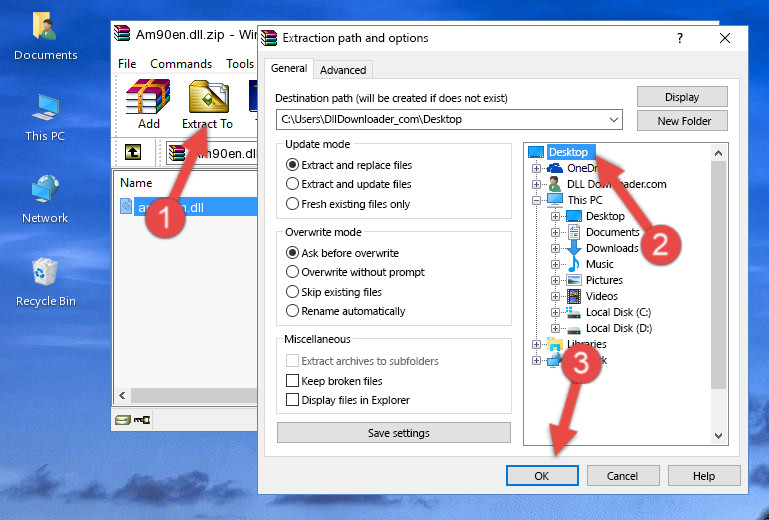Open the Recycle Bin desktop icon
Screen dimensions: 769x520
click(x=45, y=282)
